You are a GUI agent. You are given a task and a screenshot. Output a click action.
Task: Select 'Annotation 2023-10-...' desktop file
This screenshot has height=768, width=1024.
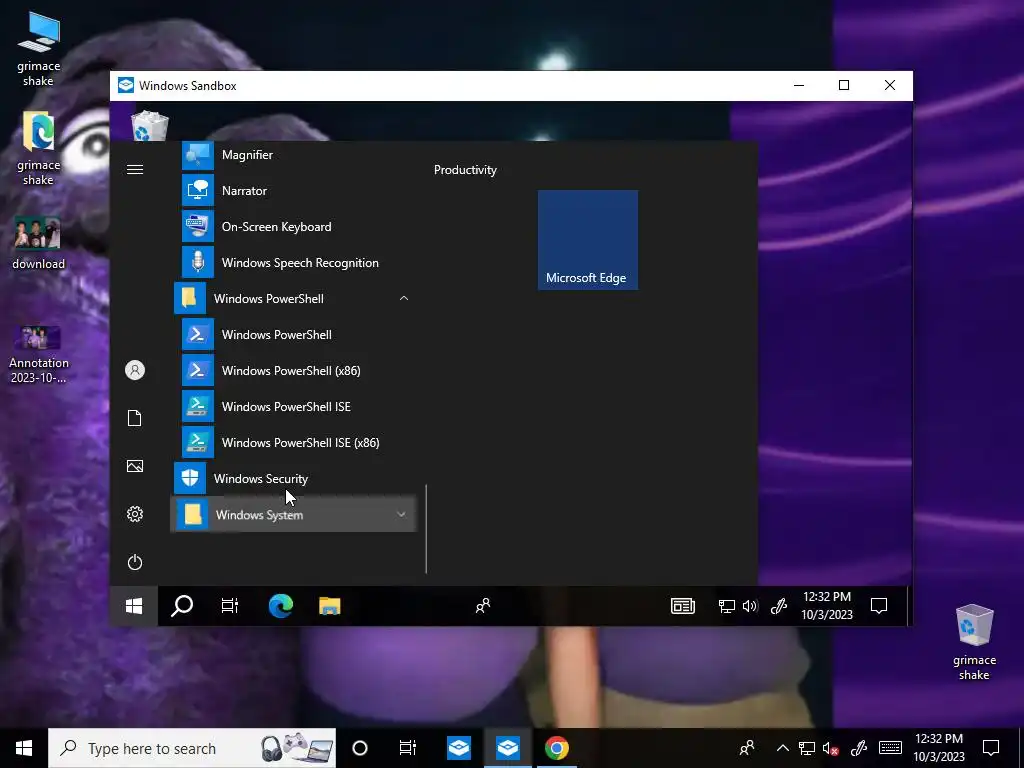coord(39,354)
